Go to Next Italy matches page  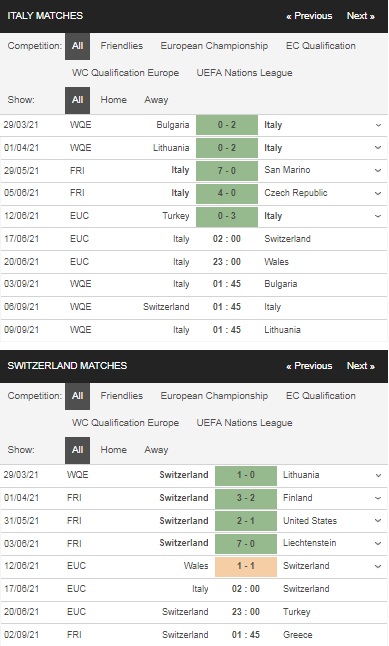(361, 16)
